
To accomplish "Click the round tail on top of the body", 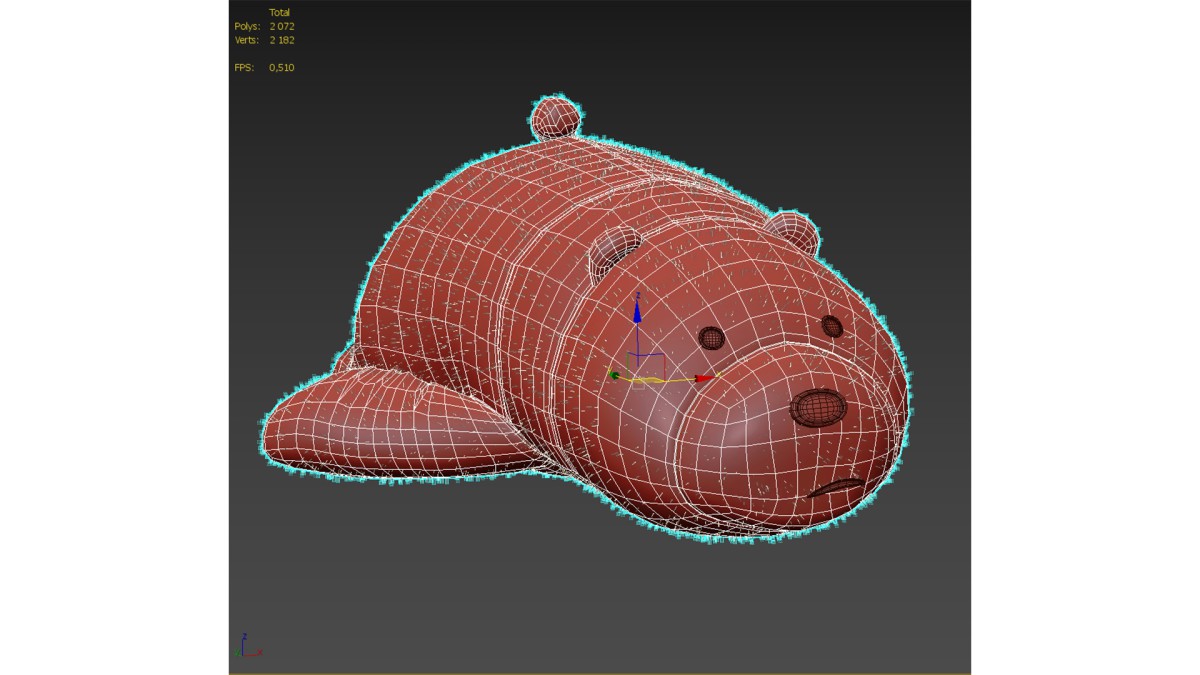I will point(555,118).
